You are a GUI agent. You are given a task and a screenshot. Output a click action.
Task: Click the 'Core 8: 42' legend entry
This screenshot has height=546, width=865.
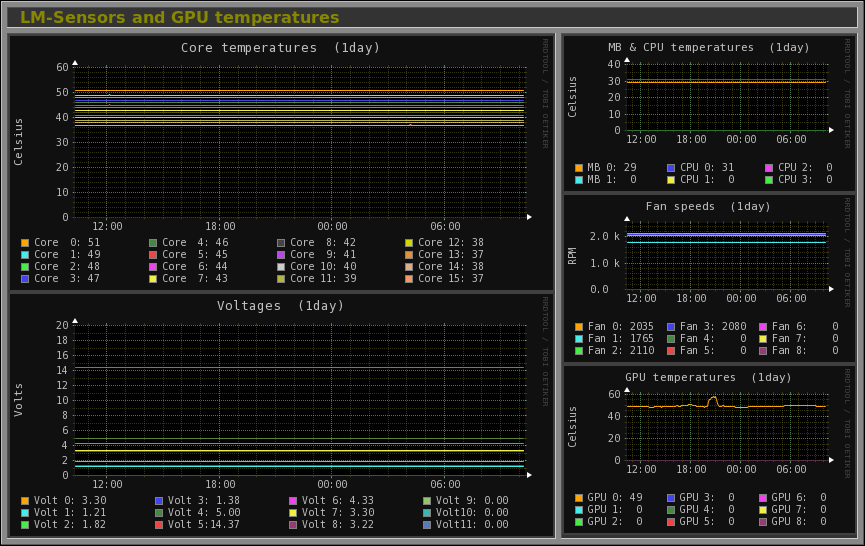pos(317,243)
